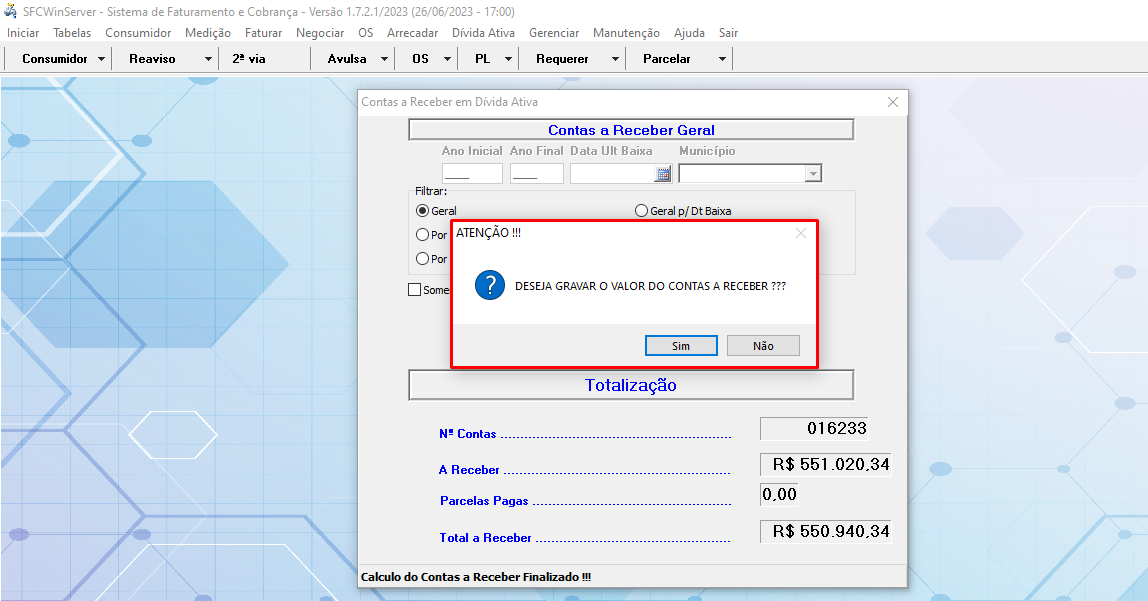Expand the Reaviso toolbar dropdown arrow
Viewport: 1148px width, 601px height.
[208, 59]
